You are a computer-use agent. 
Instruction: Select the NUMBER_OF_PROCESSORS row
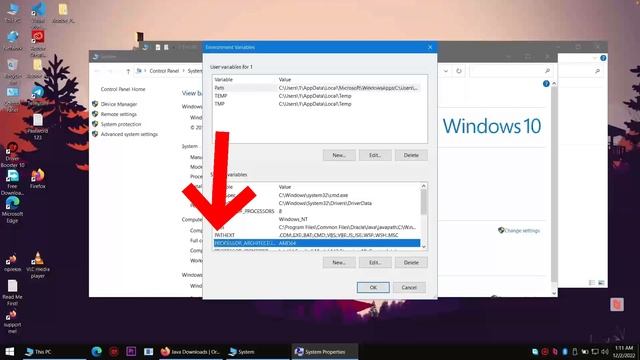click(317, 211)
